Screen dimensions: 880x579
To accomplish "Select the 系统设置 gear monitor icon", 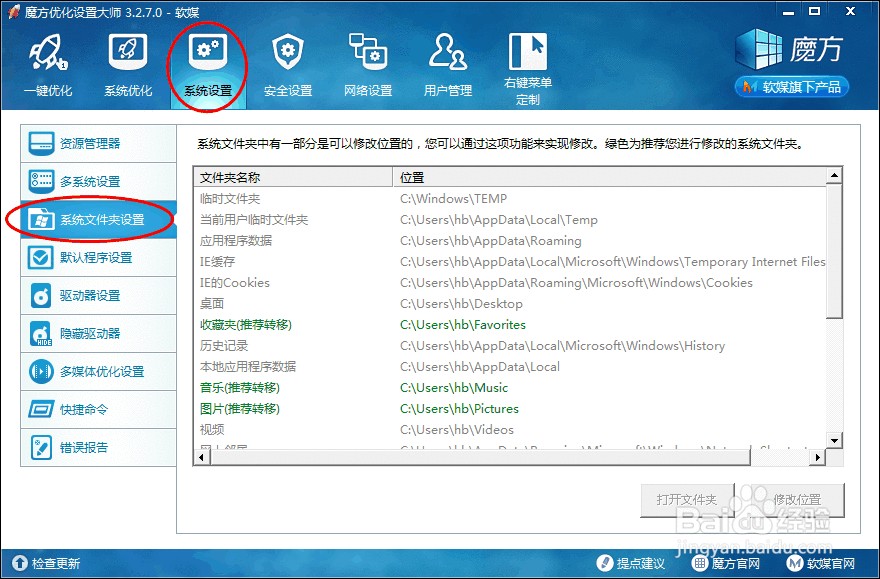I will point(208,52).
